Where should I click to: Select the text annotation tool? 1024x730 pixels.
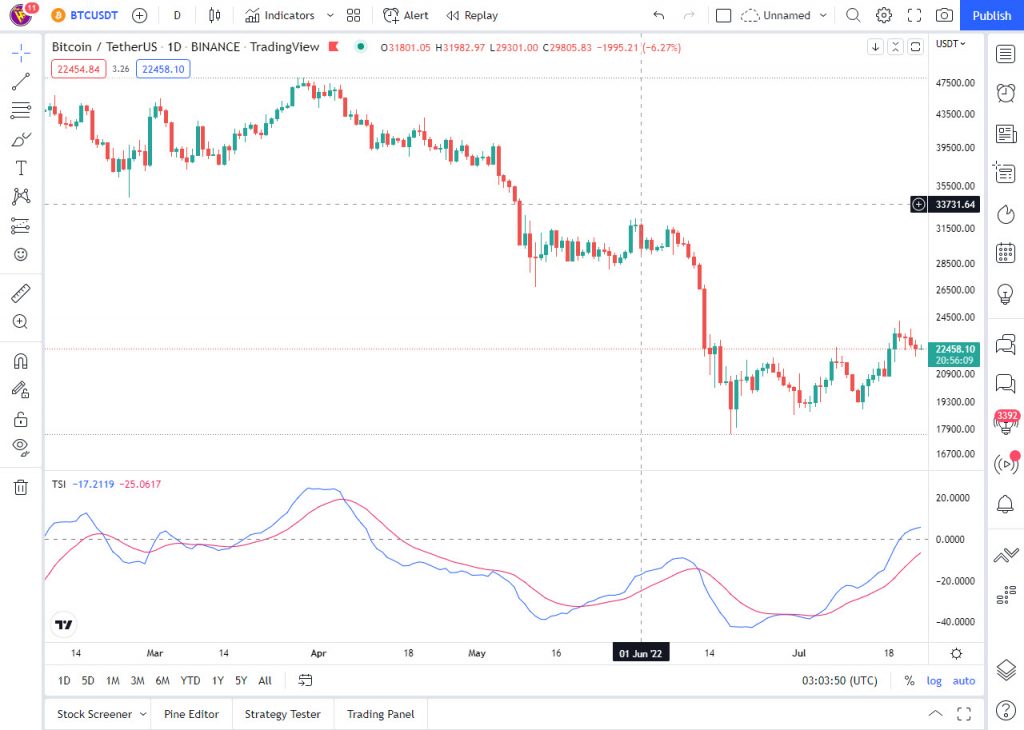(21, 168)
